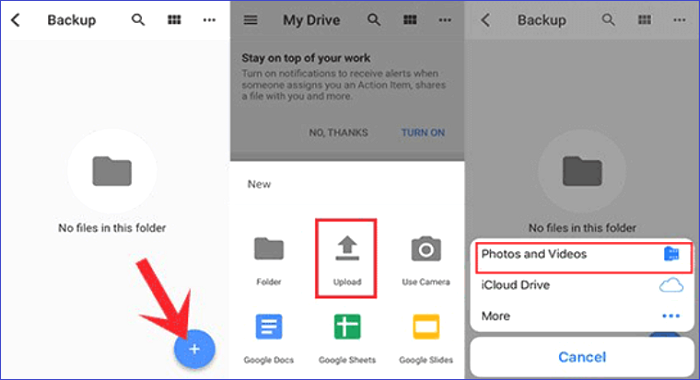
Task: Click empty folder icon in right Backup screen
Action: [x=582, y=171]
